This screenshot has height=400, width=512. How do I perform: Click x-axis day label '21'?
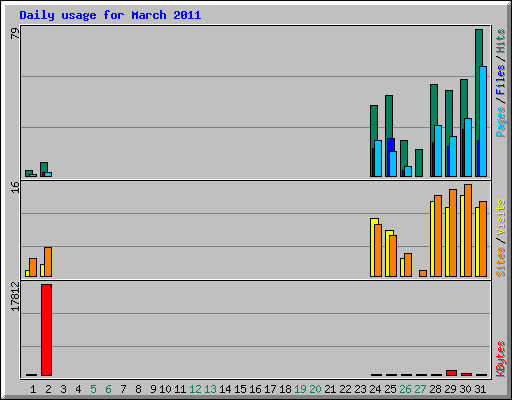[330, 389]
